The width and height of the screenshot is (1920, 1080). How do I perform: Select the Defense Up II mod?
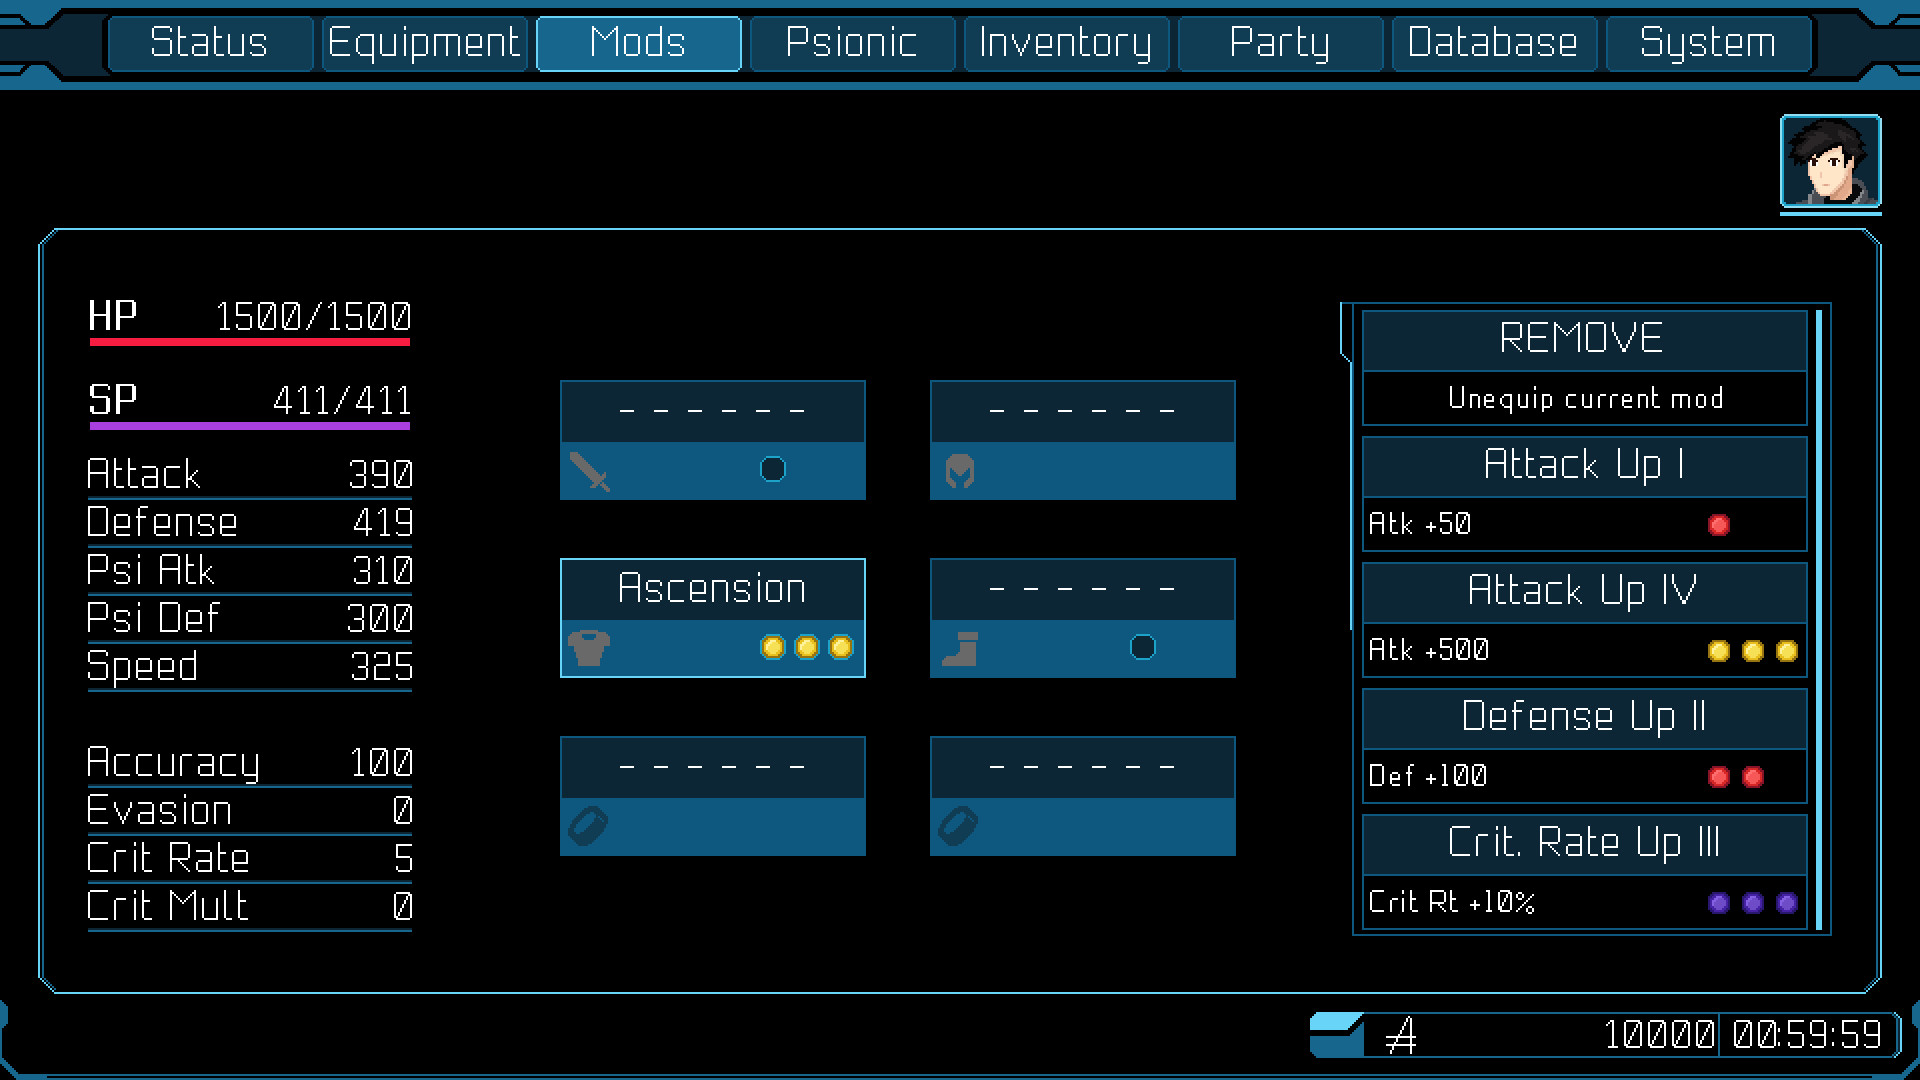1583,717
